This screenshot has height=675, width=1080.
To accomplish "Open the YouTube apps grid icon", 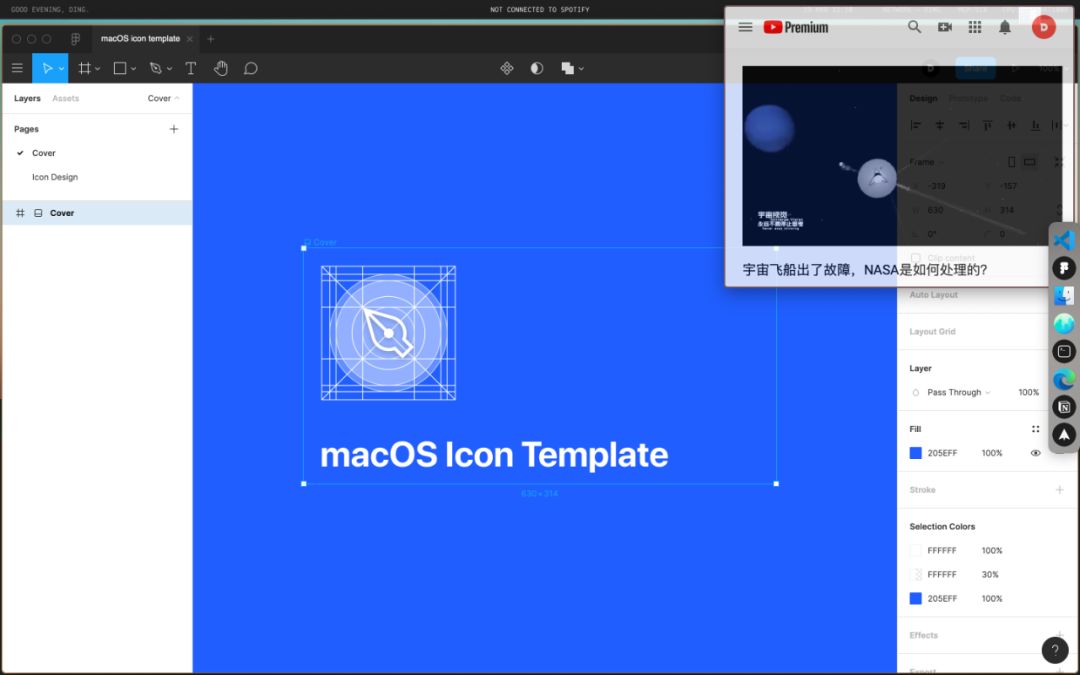I will pos(975,27).
